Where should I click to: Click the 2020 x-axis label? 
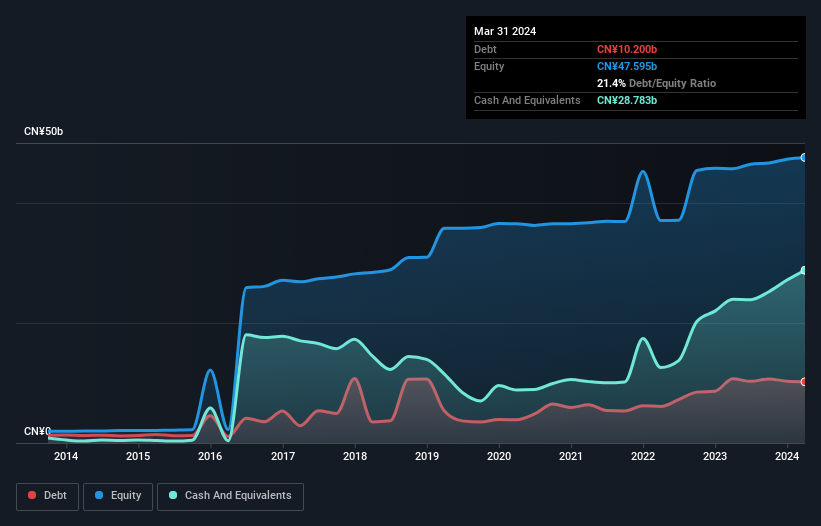click(x=499, y=456)
